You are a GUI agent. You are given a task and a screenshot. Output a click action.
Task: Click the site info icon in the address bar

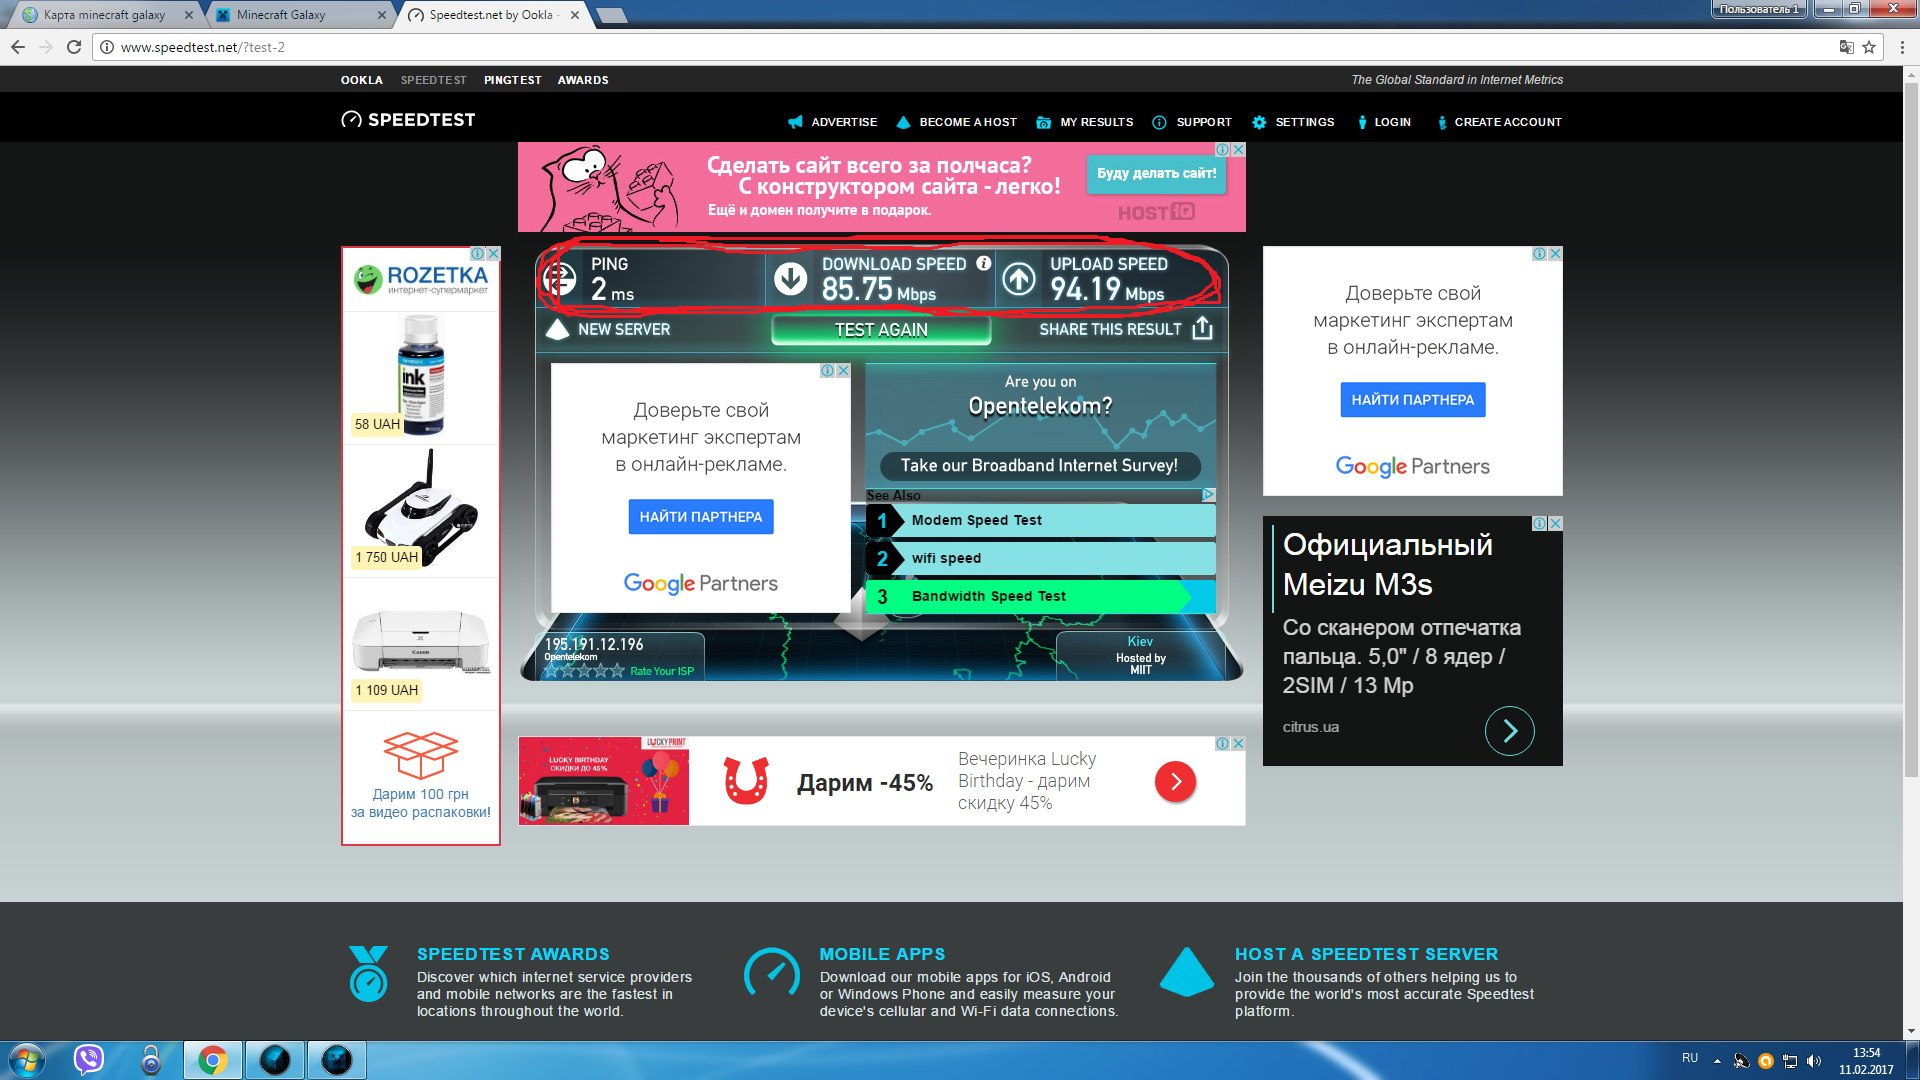[107, 47]
